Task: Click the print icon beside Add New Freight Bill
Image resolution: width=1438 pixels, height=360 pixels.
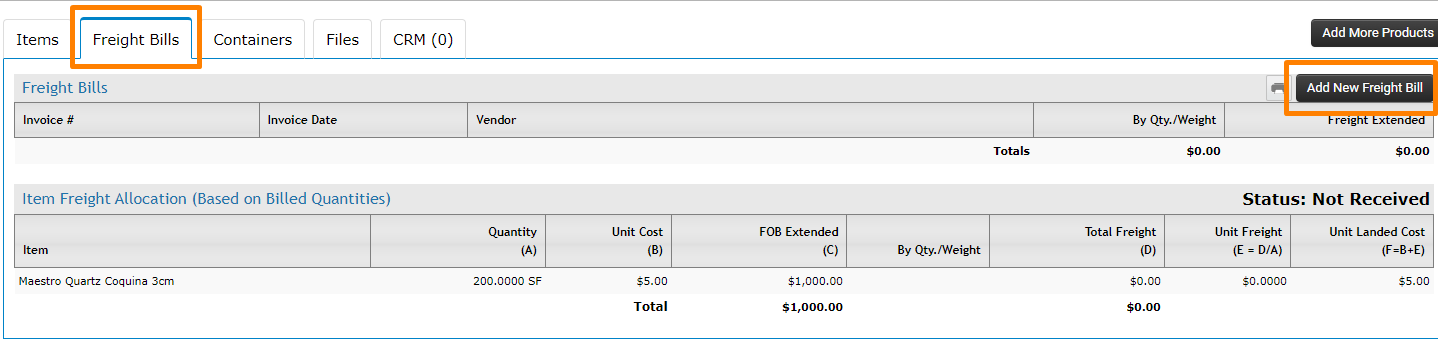Action: [1277, 88]
